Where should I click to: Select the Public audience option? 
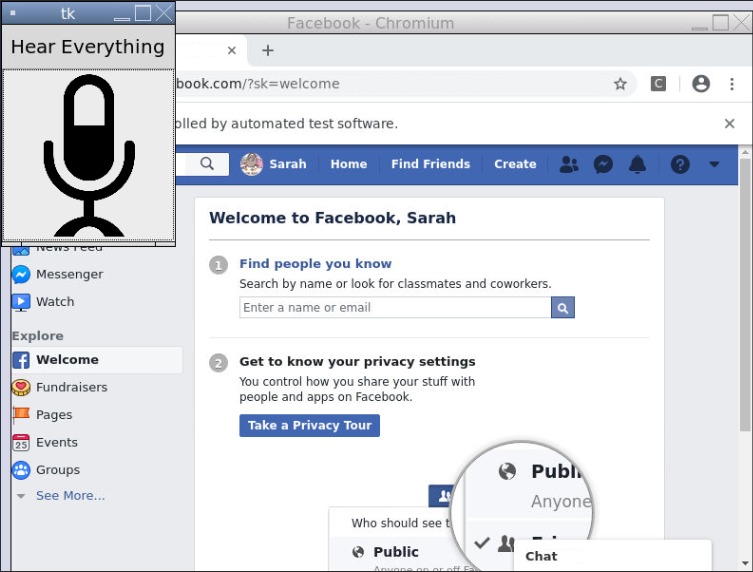[x=396, y=552]
